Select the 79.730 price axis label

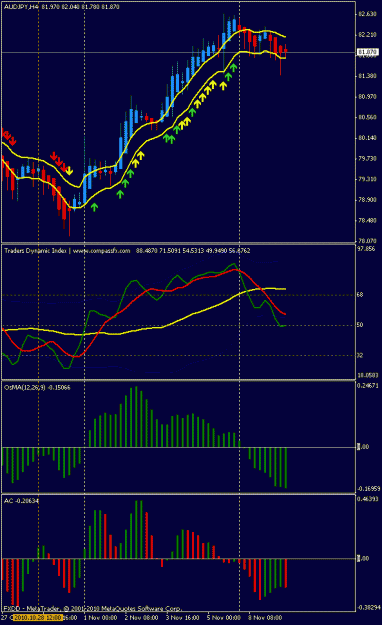coord(367,159)
